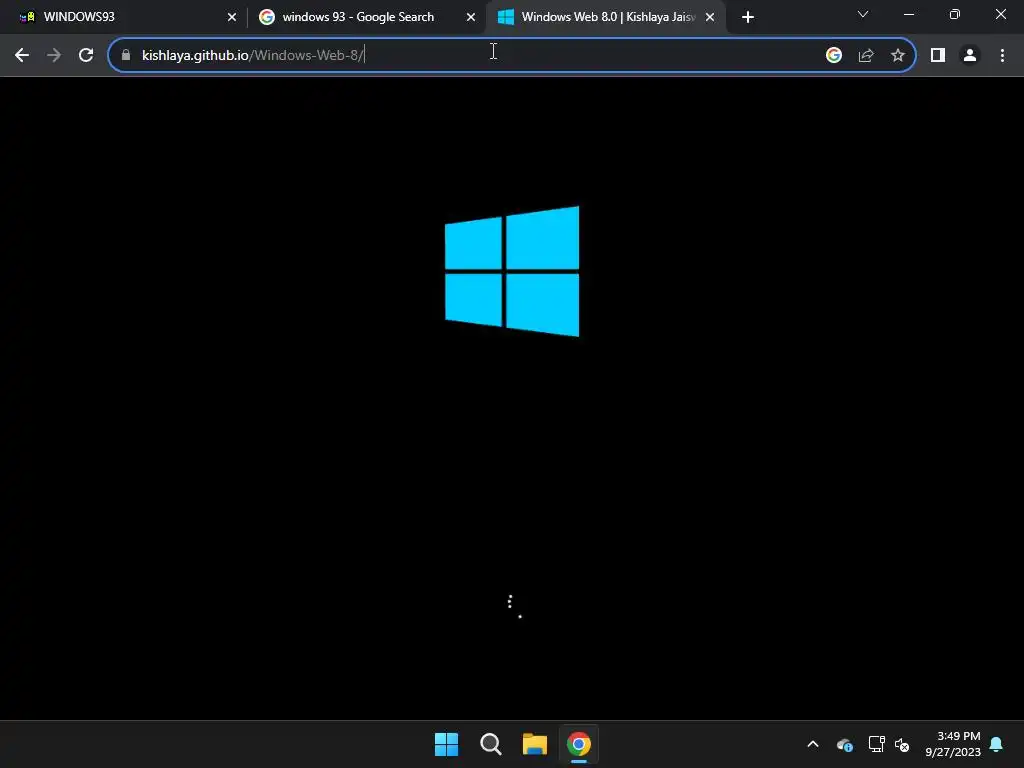Open the clock showing 3:49 PM
Viewport: 1024px width, 768px height.
(x=953, y=744)
